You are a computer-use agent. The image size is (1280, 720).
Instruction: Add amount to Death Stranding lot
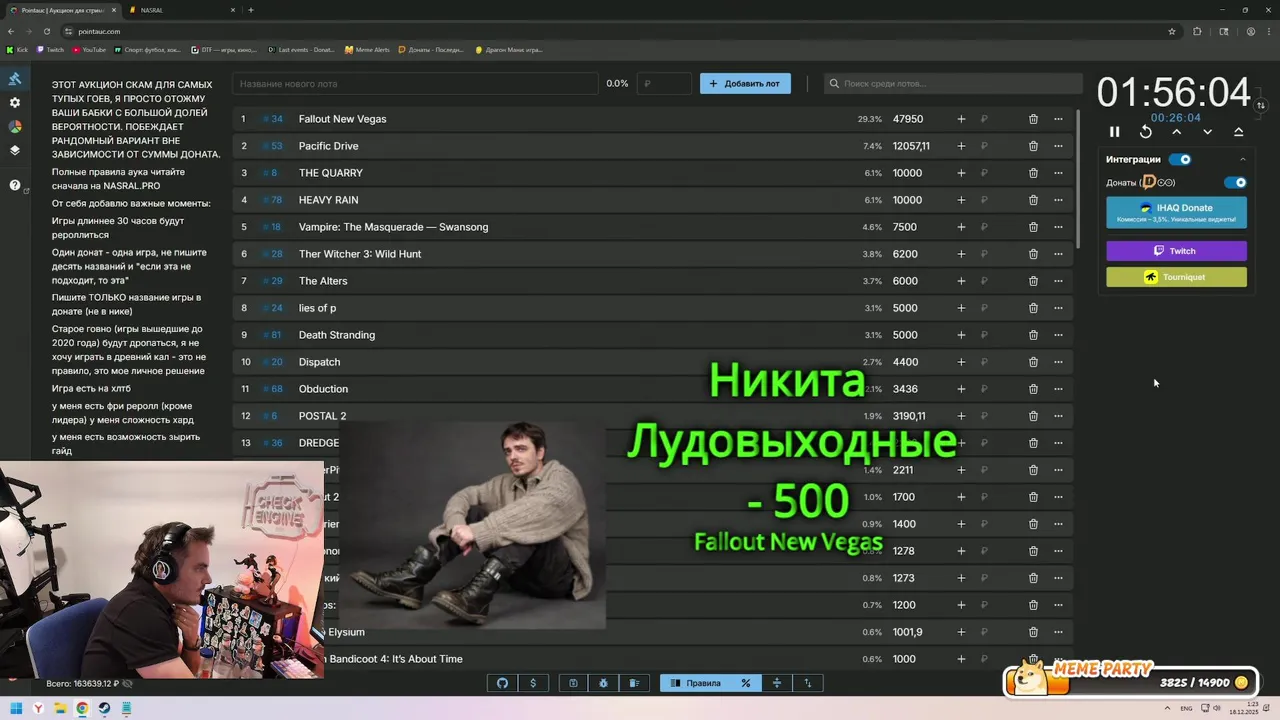(x=961, y=335)
